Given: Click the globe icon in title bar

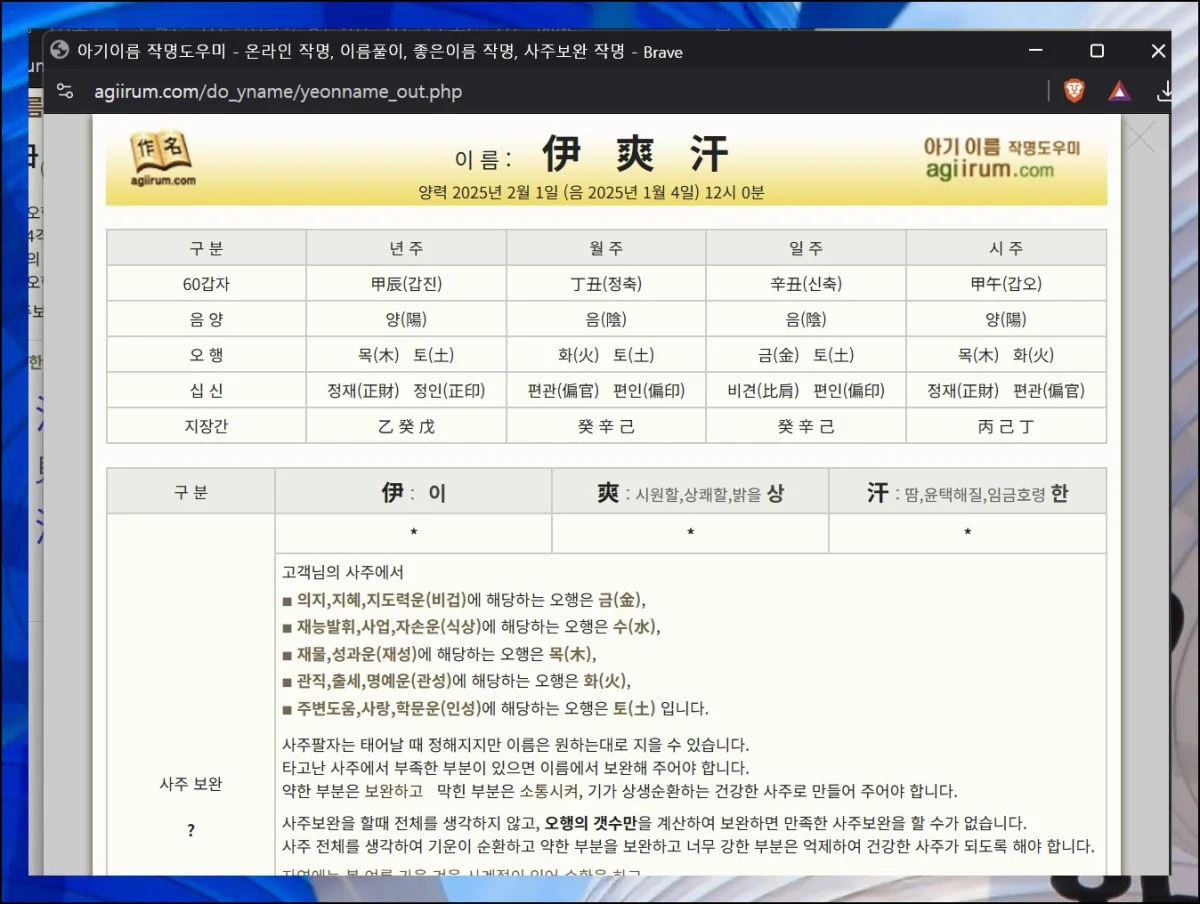Looking at the screenshot, I should 59,51.
